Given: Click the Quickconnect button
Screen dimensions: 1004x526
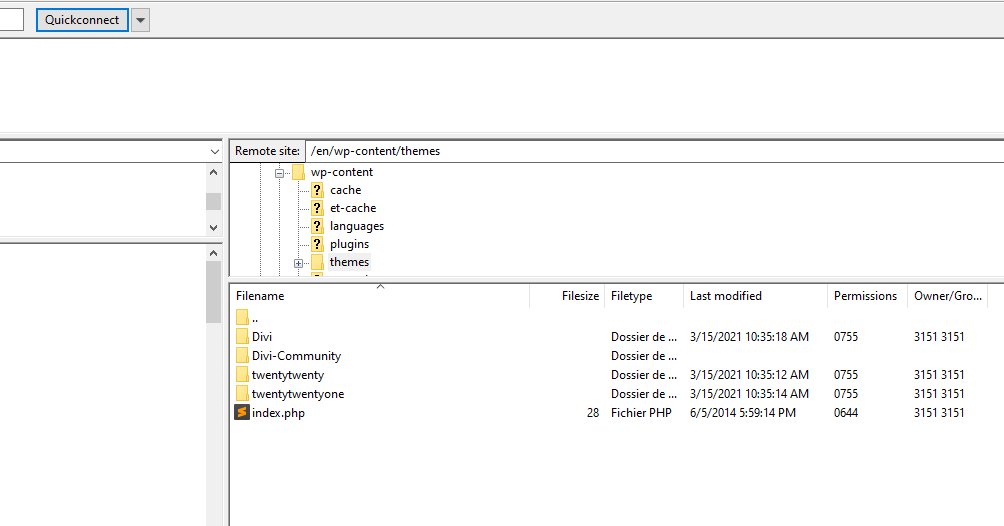Looking at the screenshot, I should click(82, 20).
